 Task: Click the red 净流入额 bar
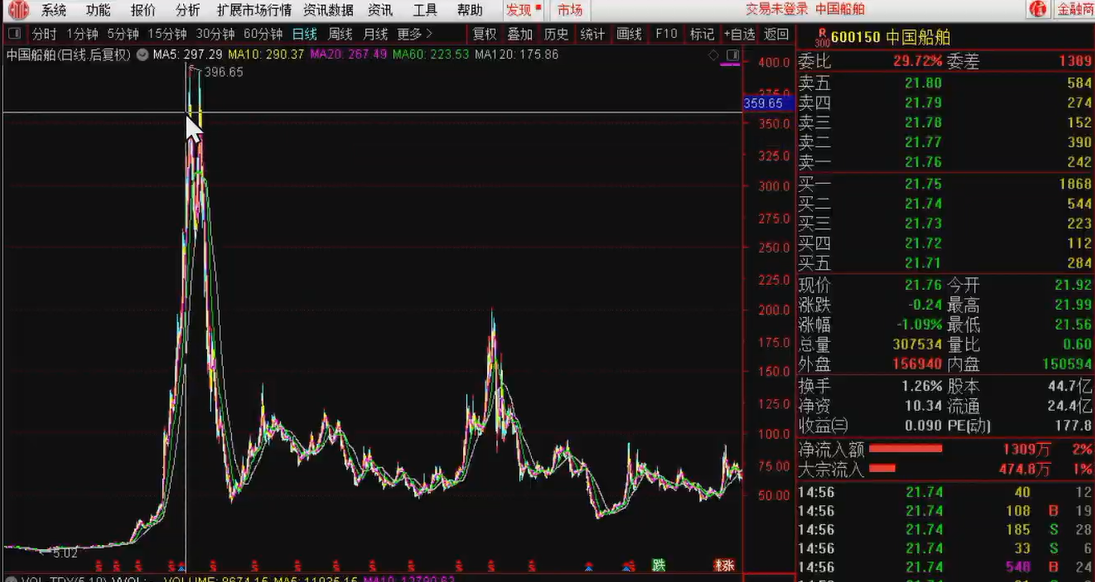click(x=906, y=449)
